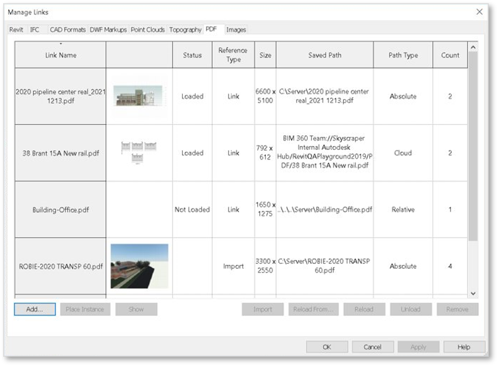The width and height of the screenshot is (497, 365).
Task: Click the Add... button
Action: pyautogui.click(x=35, y=309)
